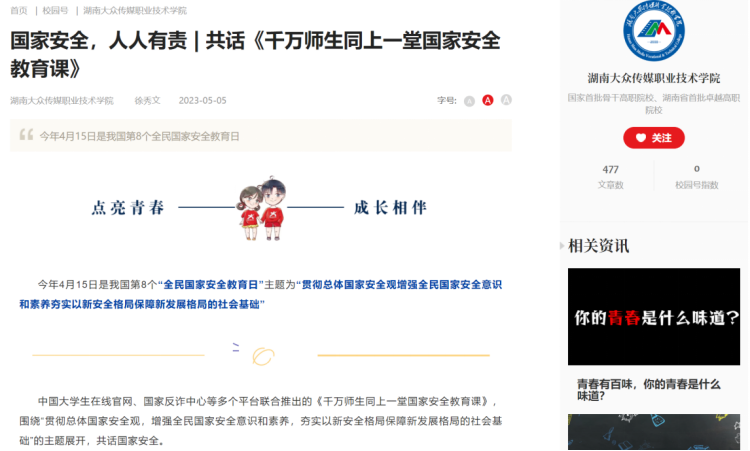Open the 青春有百味 related article link
Screen dimensions: 750x451
coord(649,389)
